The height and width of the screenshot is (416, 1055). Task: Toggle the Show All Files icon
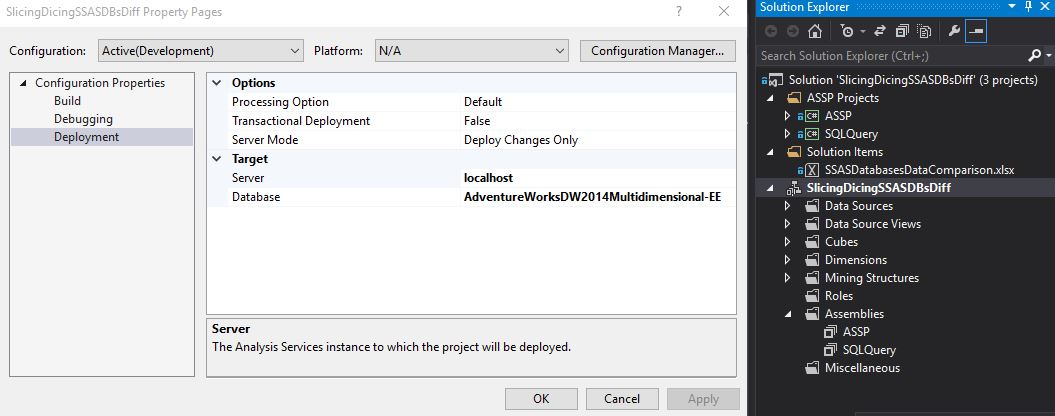[924, 31]
